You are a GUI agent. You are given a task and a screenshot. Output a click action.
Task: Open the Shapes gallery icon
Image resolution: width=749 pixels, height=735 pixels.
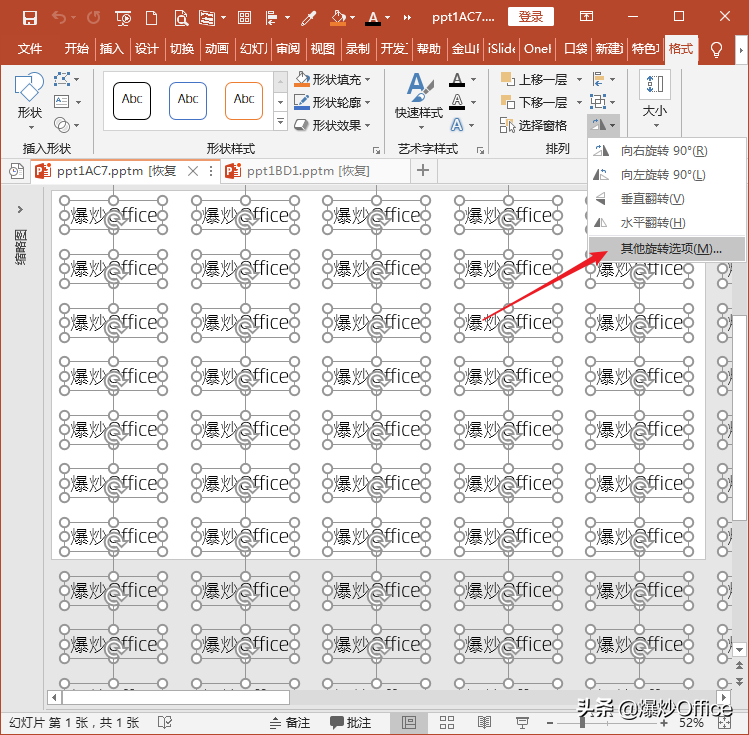pyautogui.click(x=30, y=101)
